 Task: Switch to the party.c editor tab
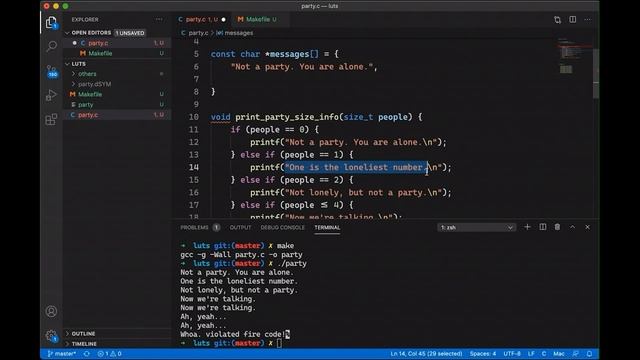click(x=201, y=19)
